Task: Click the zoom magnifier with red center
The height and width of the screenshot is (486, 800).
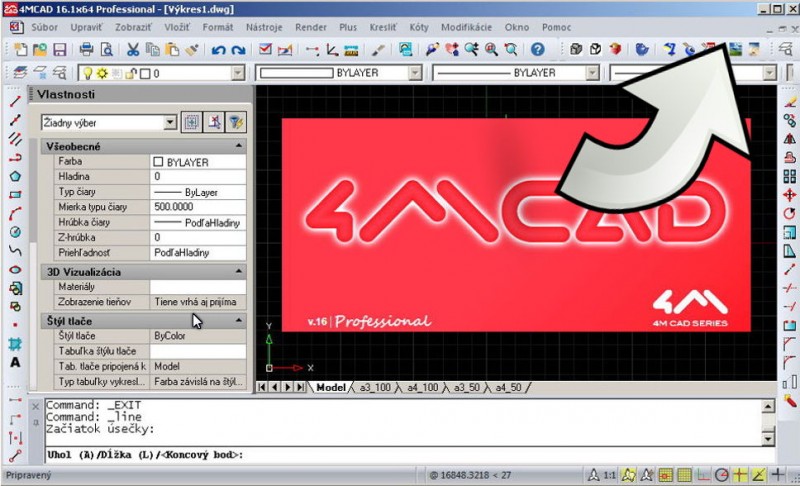Action: click(491, 49)
